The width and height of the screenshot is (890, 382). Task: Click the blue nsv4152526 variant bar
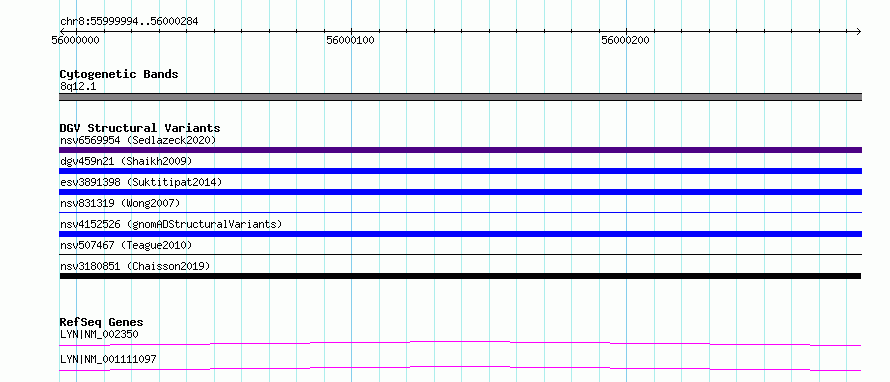click(460, 234)
